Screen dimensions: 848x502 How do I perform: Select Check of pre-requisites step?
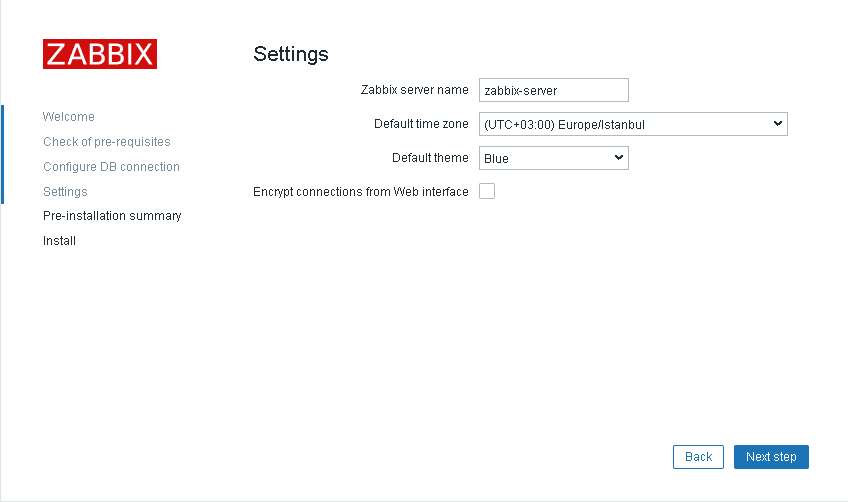click(107, 142)
